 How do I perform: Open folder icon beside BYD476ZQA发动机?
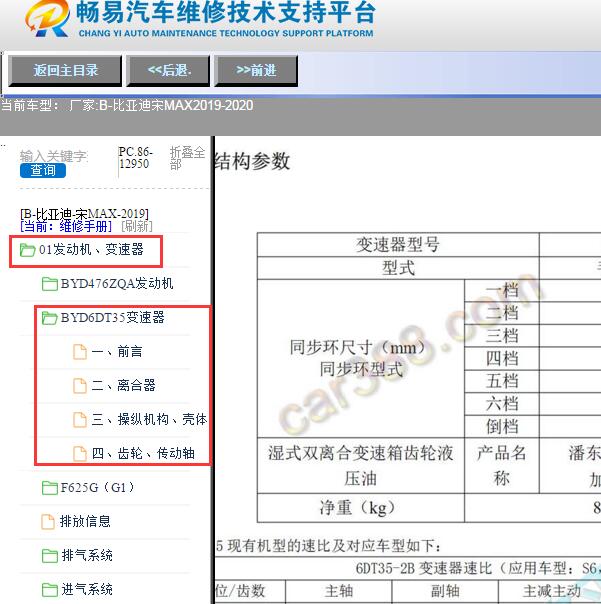click(x=49, y=284)
